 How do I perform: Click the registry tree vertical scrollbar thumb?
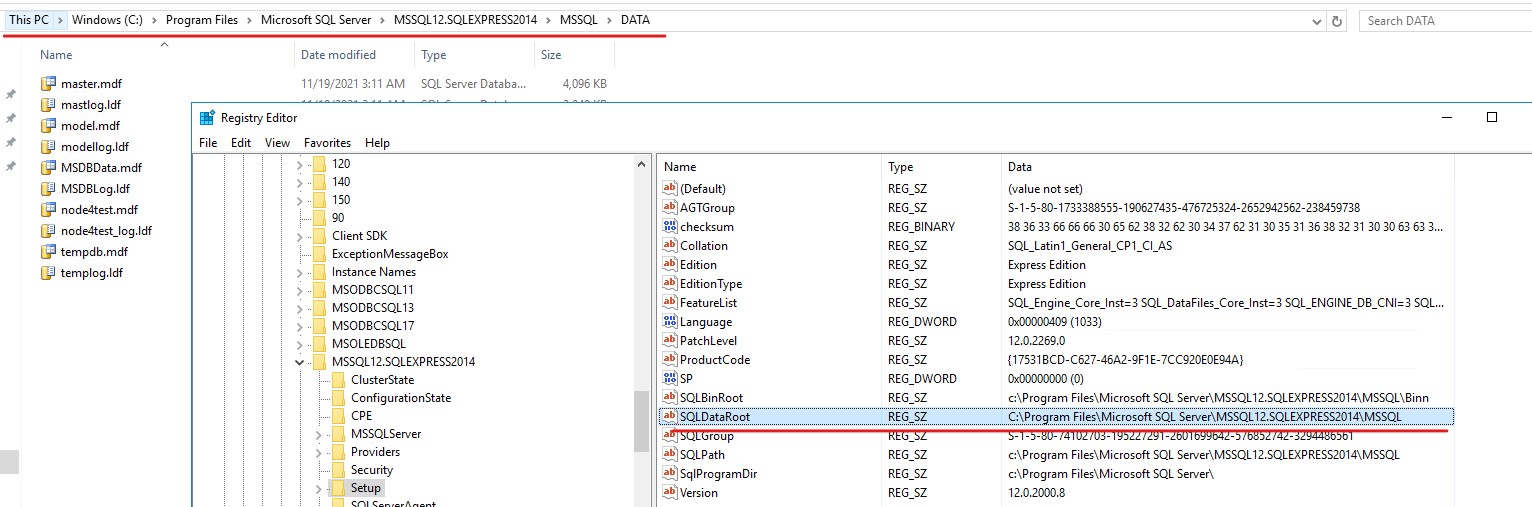pos(641,421)
